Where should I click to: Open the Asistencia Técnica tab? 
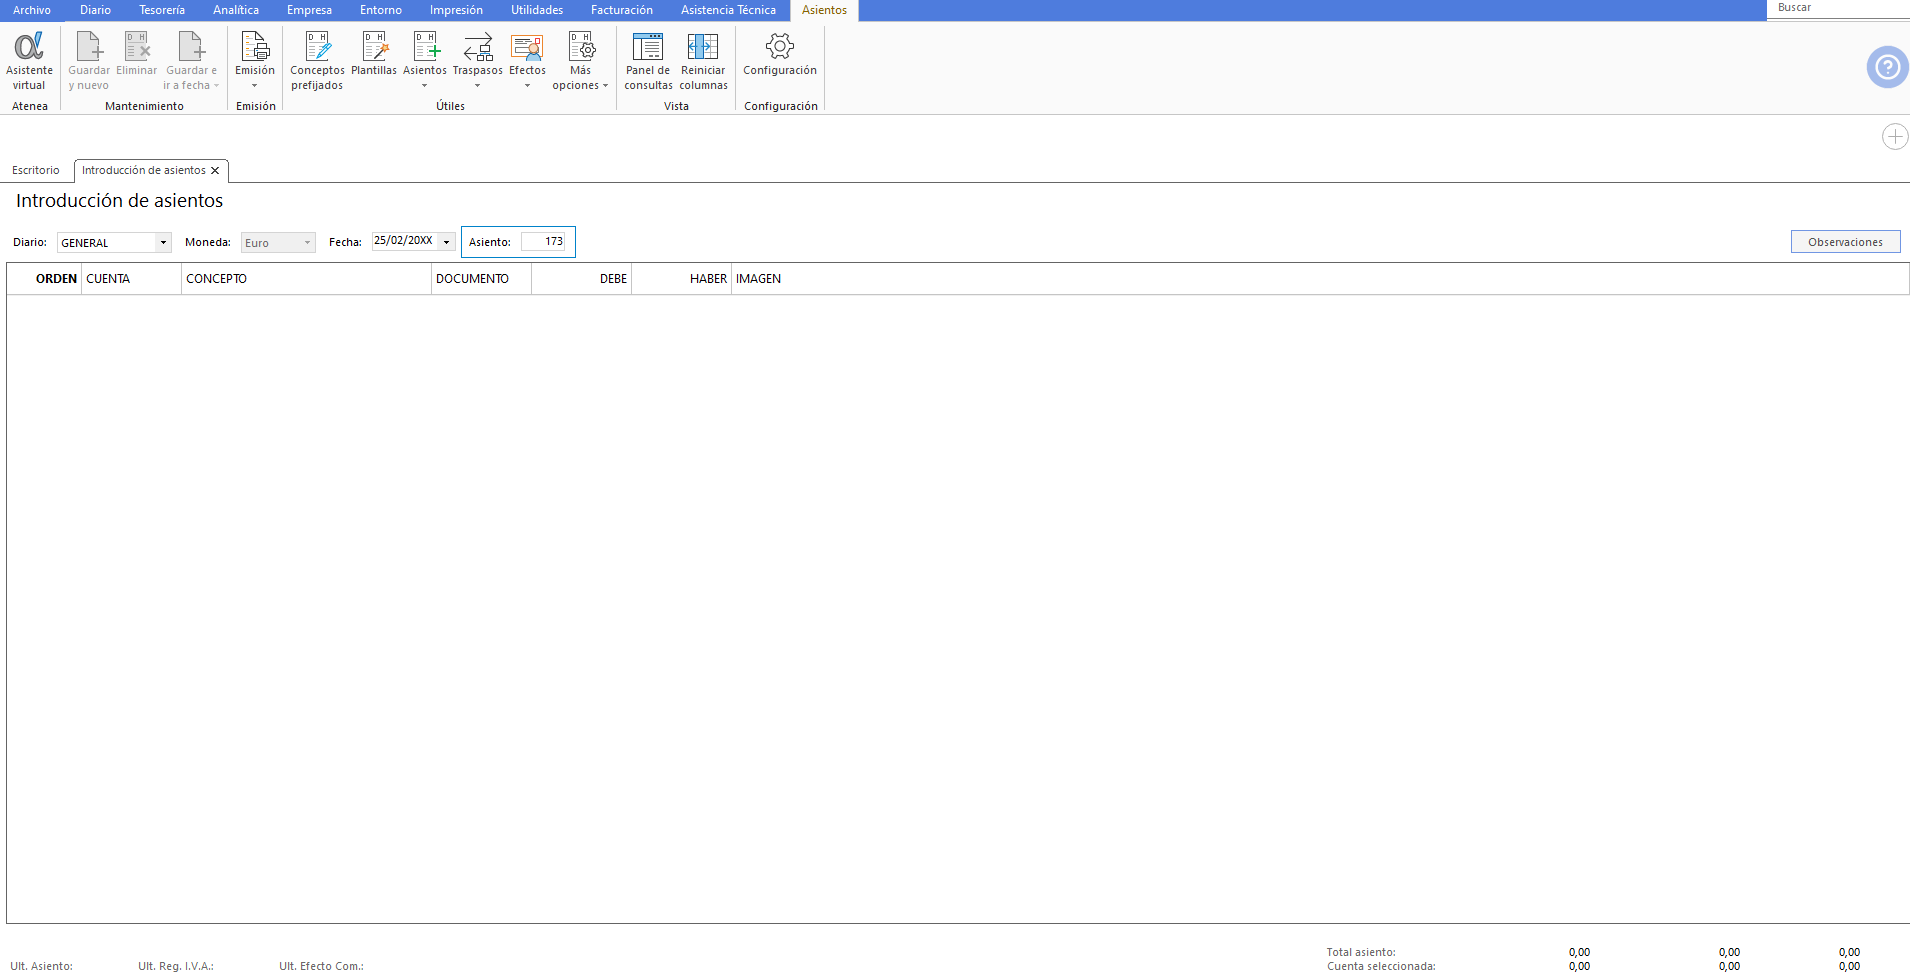click(729, 10)
